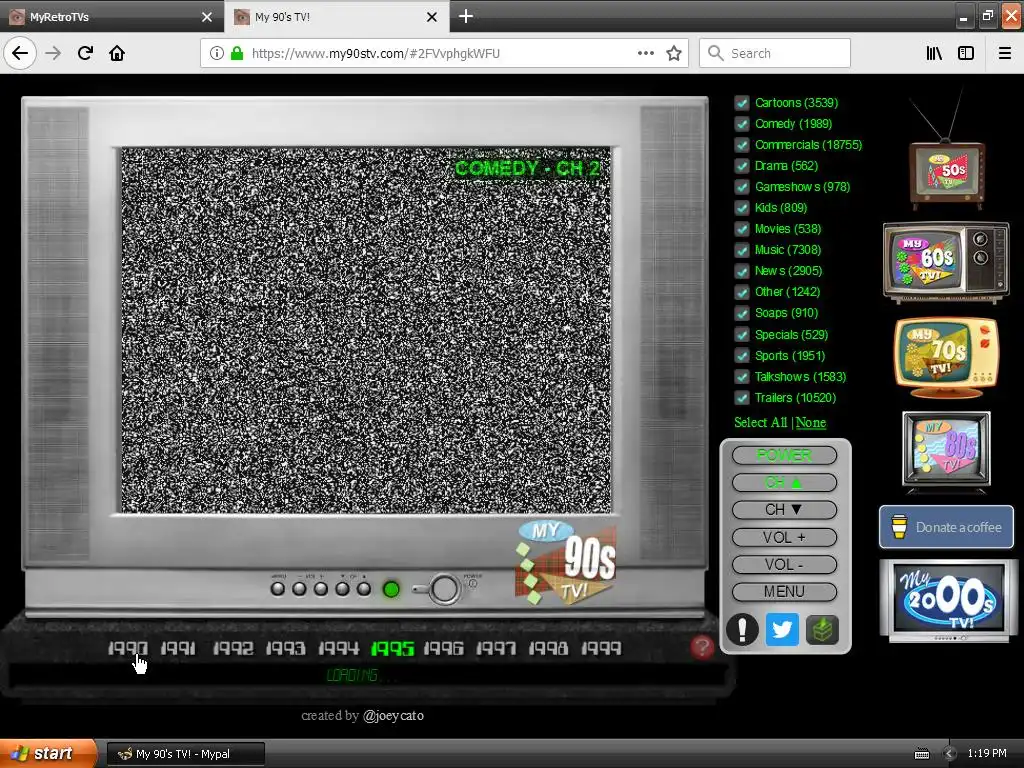
Task: Disable the Gameshows (978) category
Action: [x=742, y=187]
